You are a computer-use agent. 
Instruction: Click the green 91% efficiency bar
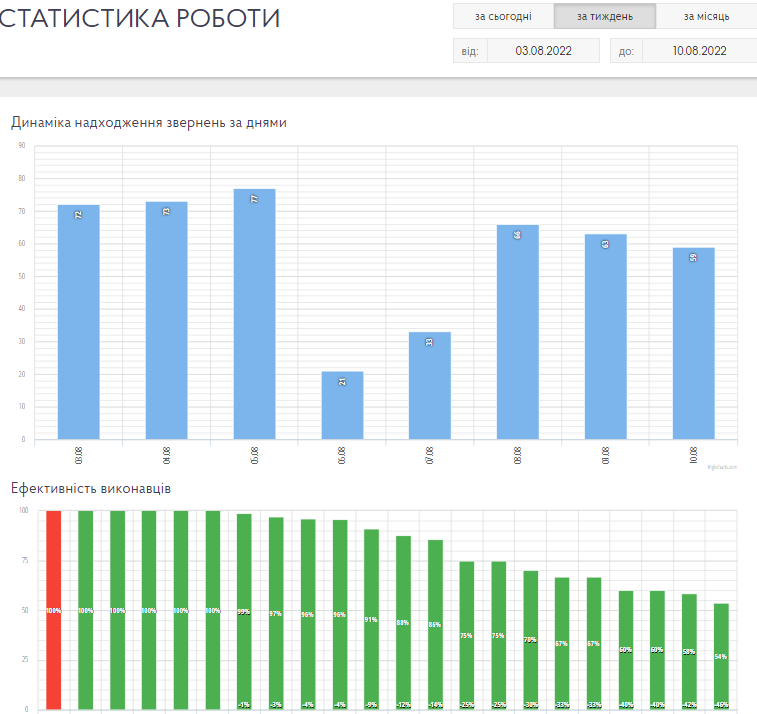click(x=371, y=619)
